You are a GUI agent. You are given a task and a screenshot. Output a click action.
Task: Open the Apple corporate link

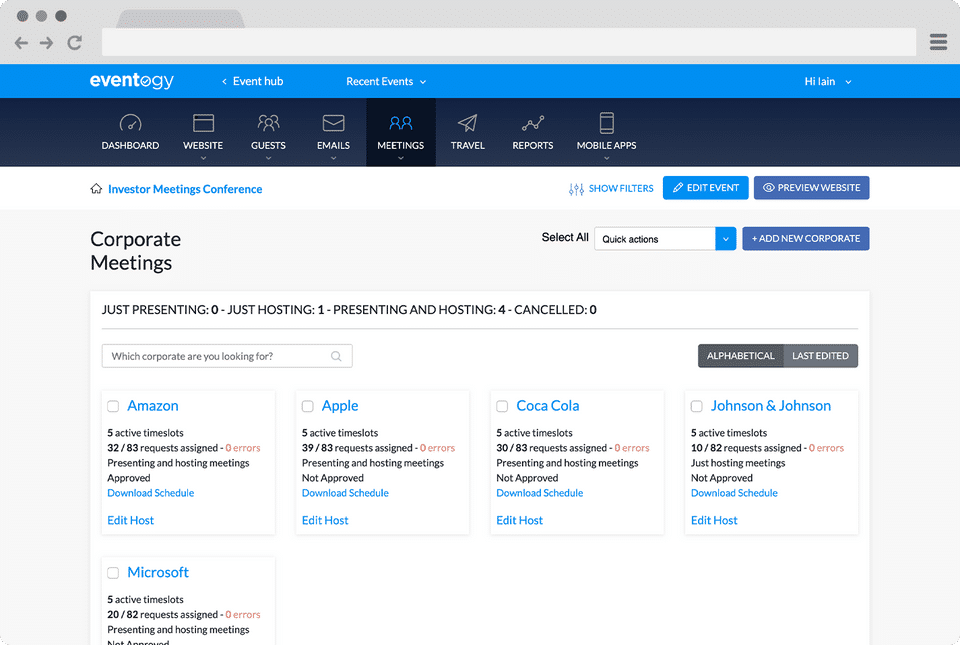pyautogui.click(x=340, y=406)
